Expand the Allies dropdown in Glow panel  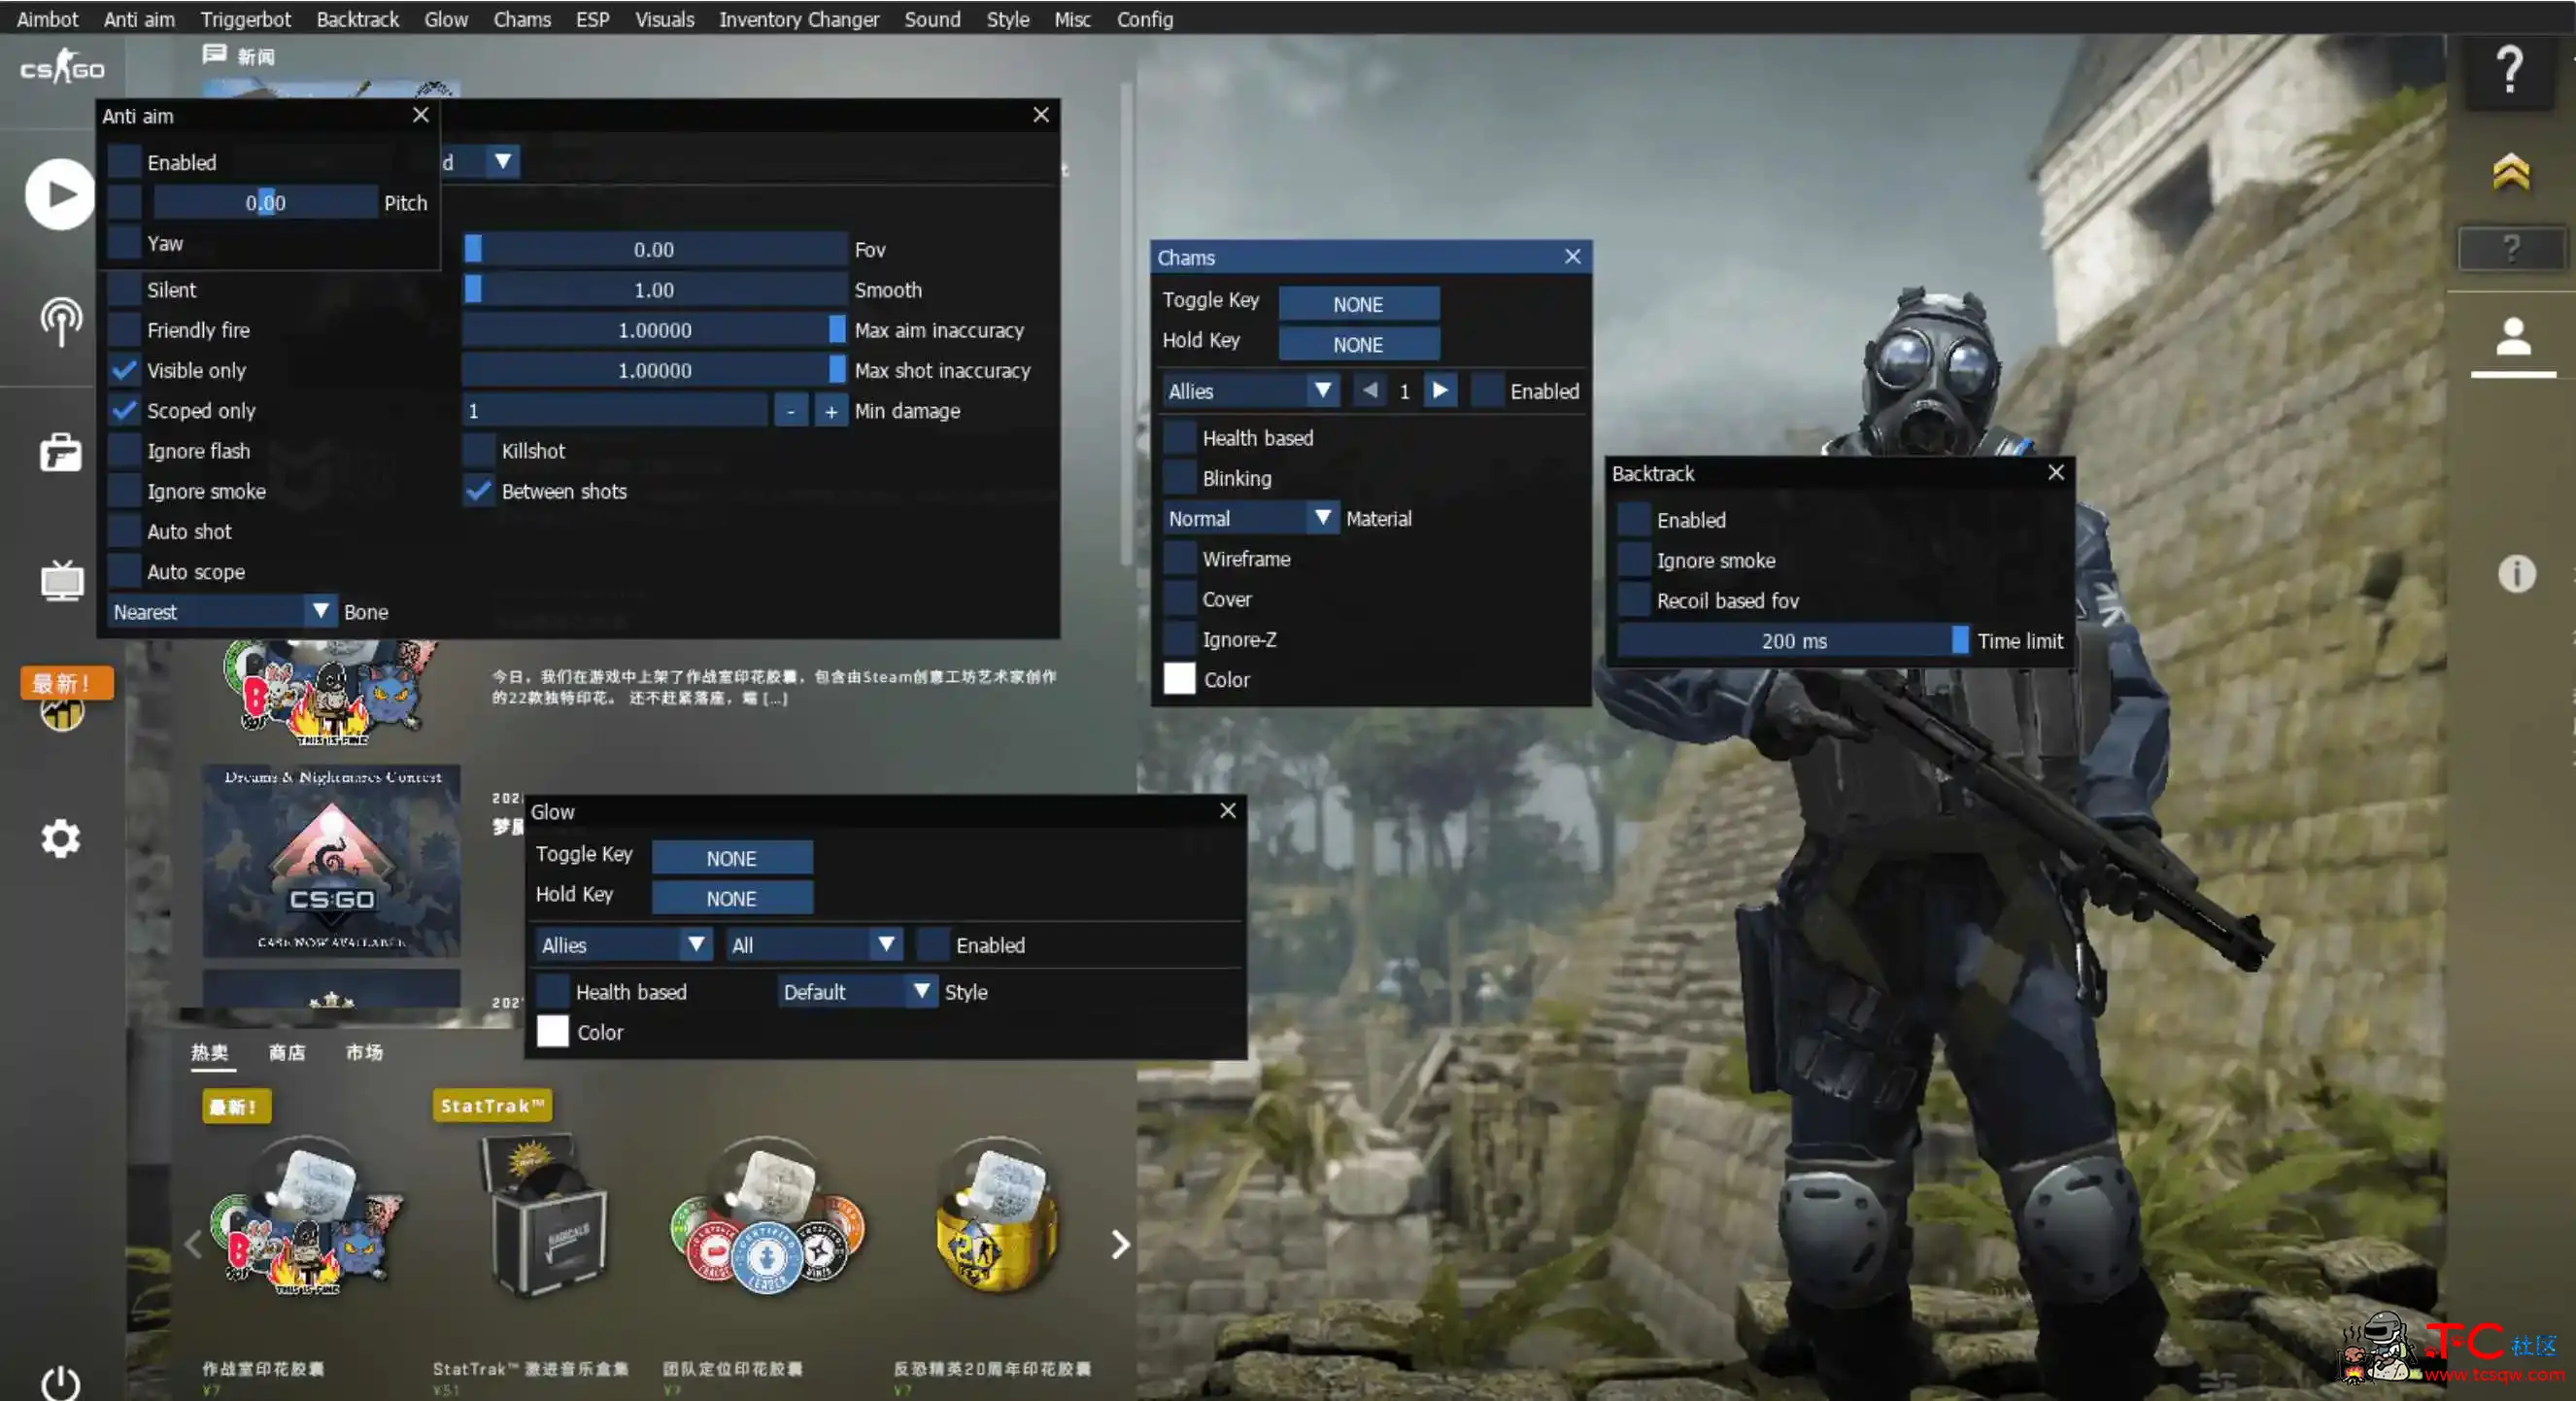pos(696,945)
